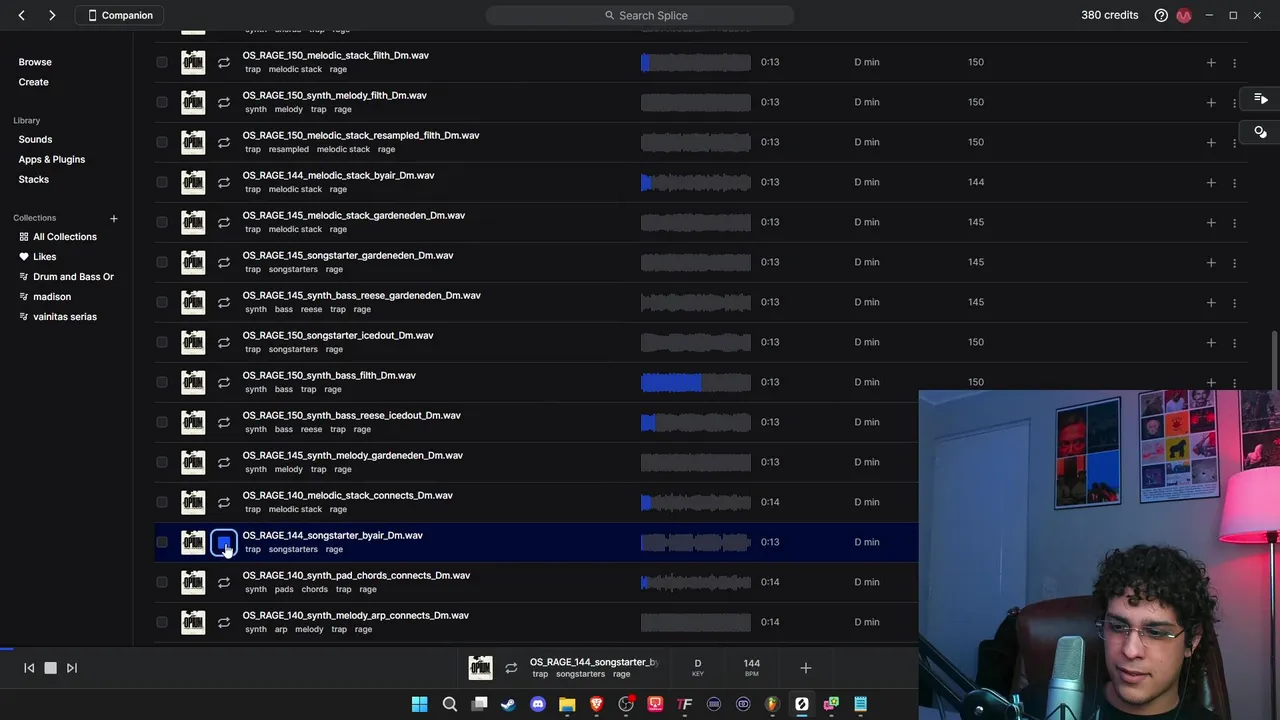Go forward with the right arrow
This screenshot has height=720, width=1280.
tap(52, 15)
